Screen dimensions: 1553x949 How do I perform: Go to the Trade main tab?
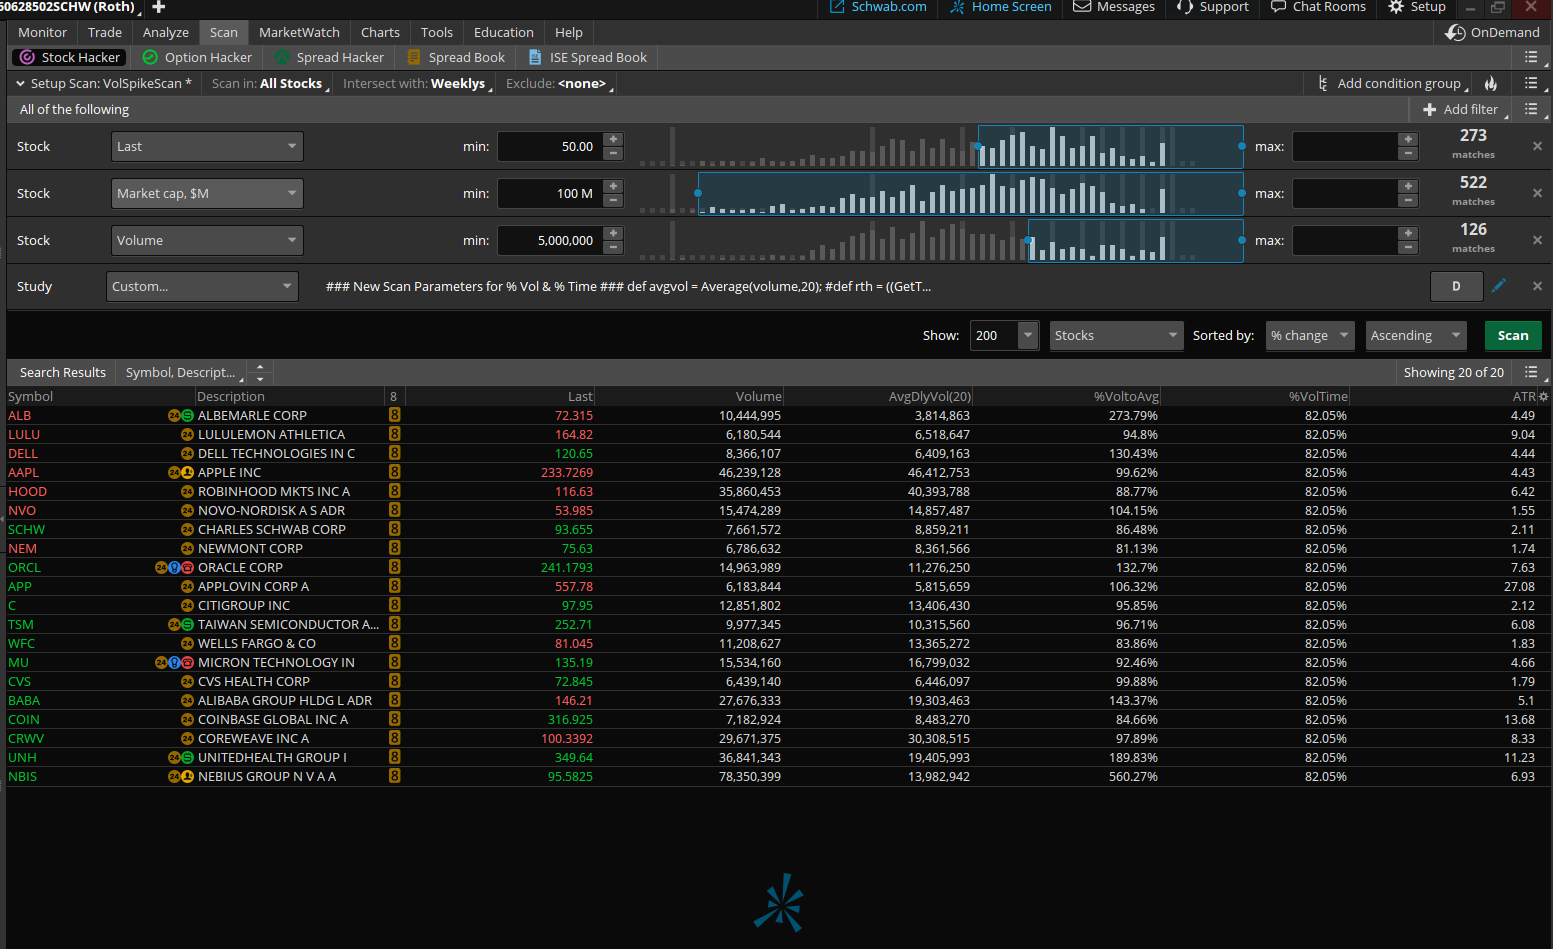(x=105, y=33)
